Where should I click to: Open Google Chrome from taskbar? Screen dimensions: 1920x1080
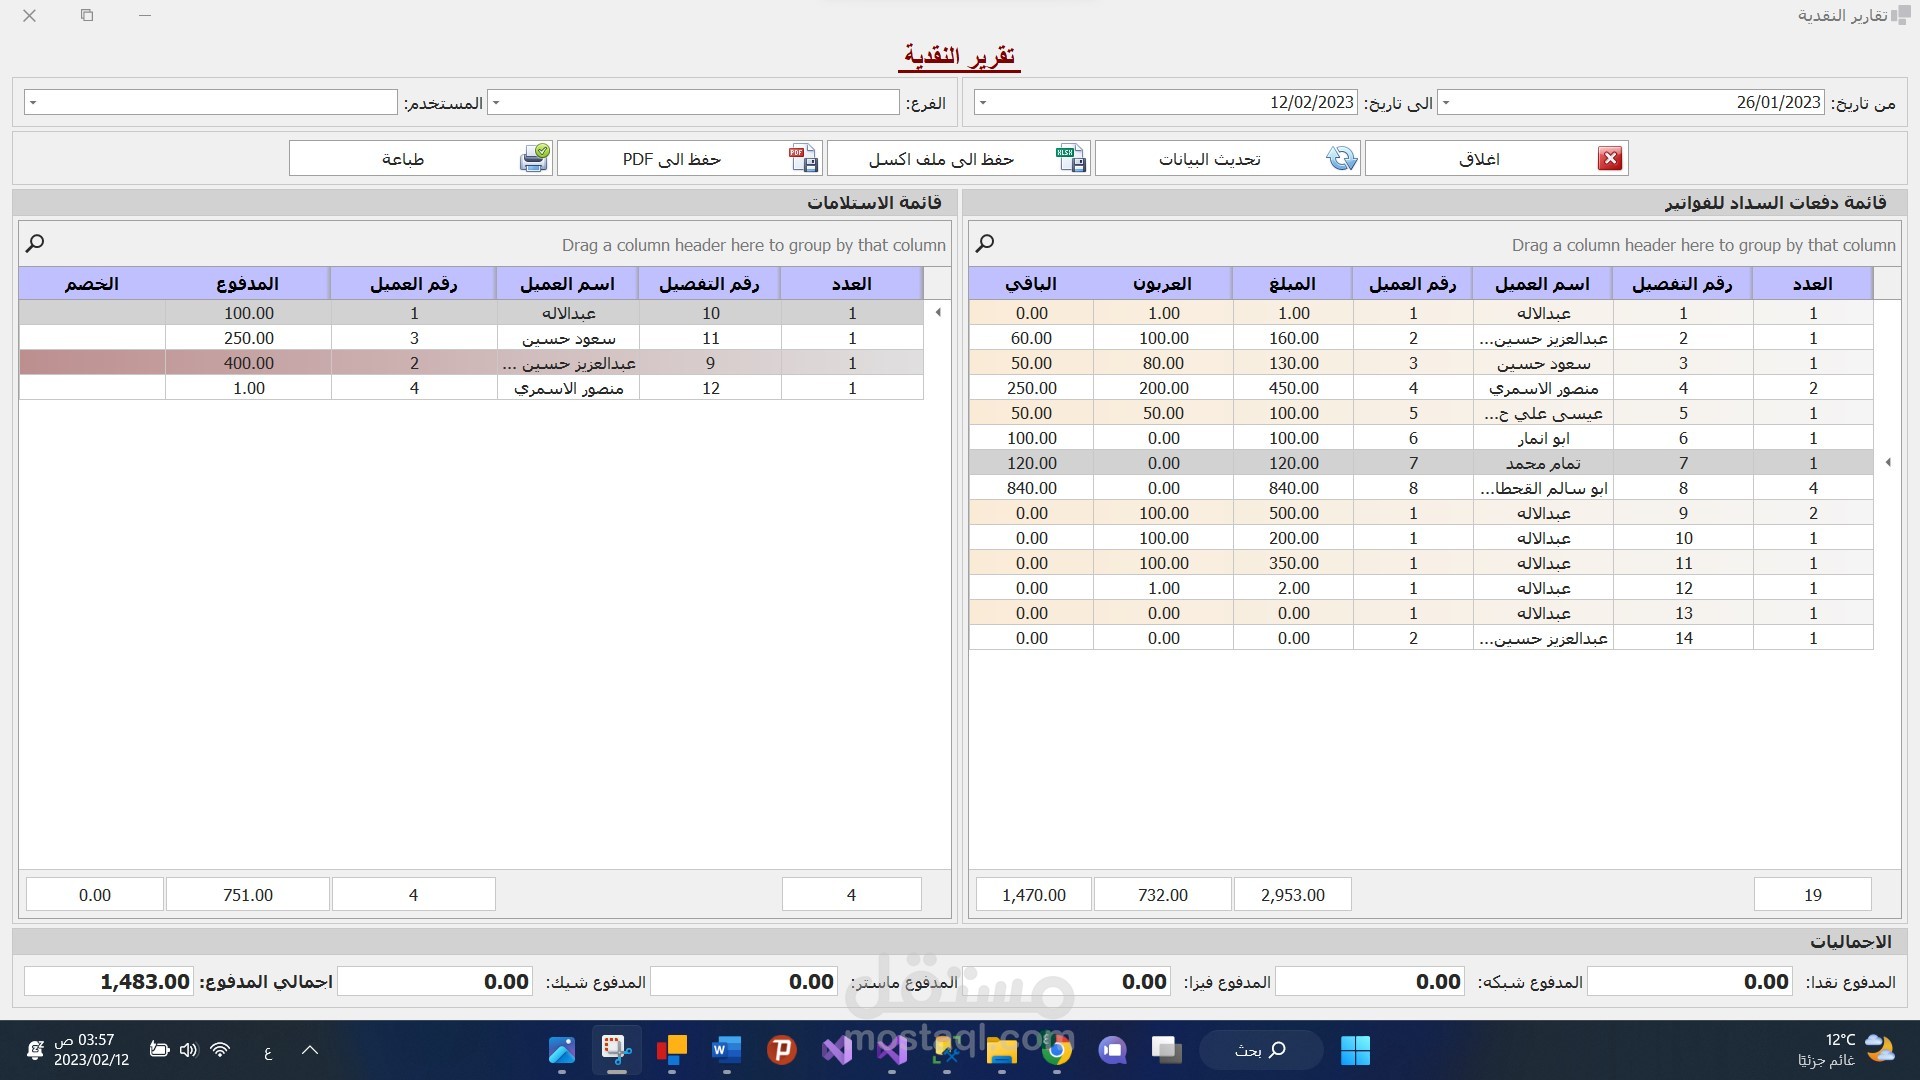pyautogui.click(x=1056, y=1050)
